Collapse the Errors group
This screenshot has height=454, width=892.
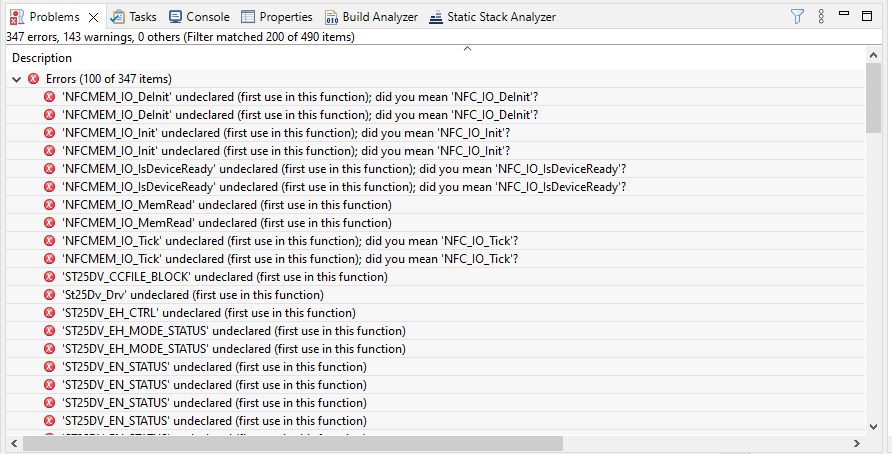tap(16, 79)
